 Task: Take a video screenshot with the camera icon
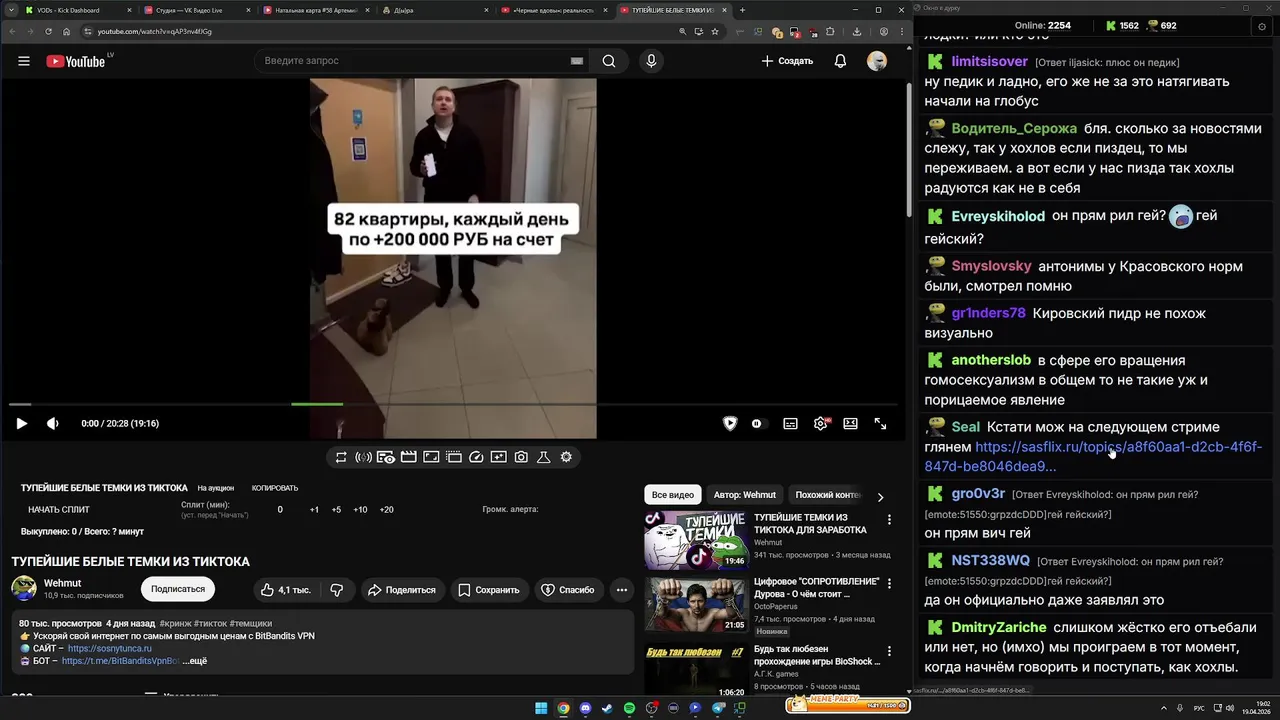point(521,457)
